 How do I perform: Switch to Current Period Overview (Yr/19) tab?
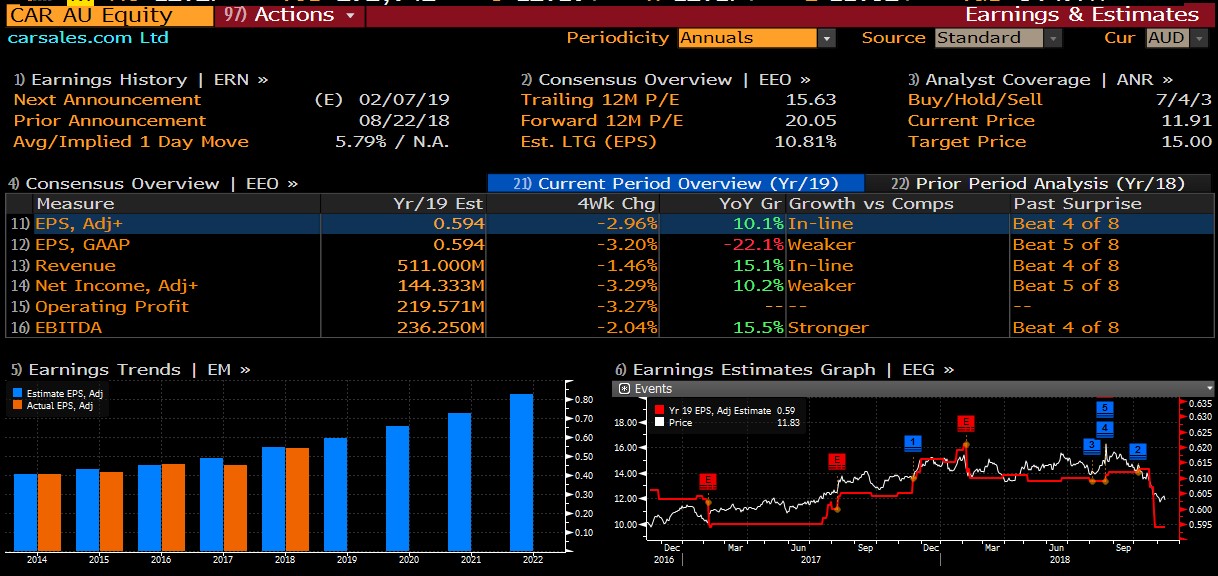tap(676, 183)
